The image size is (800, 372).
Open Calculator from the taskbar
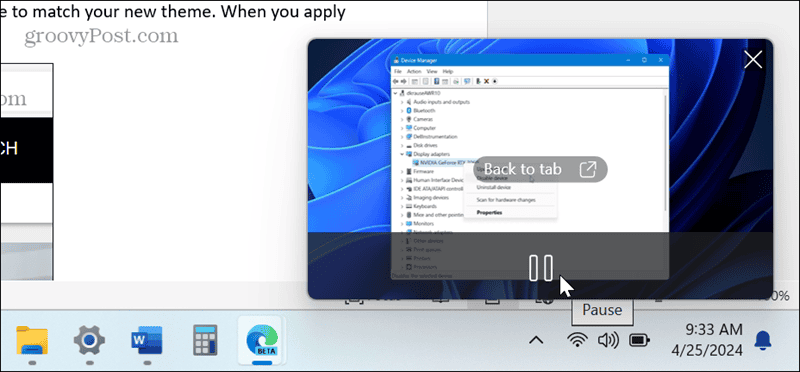click(205, 340)
